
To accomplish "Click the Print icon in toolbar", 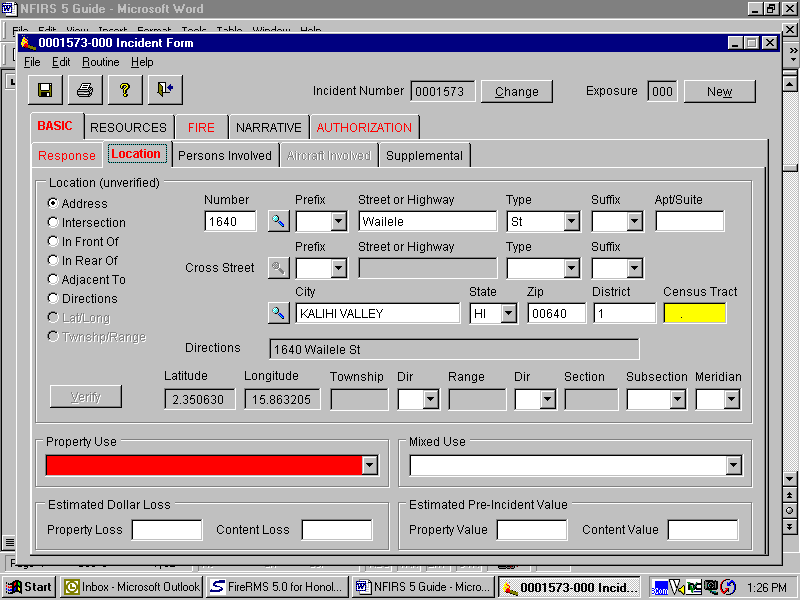I will [85, 90].
